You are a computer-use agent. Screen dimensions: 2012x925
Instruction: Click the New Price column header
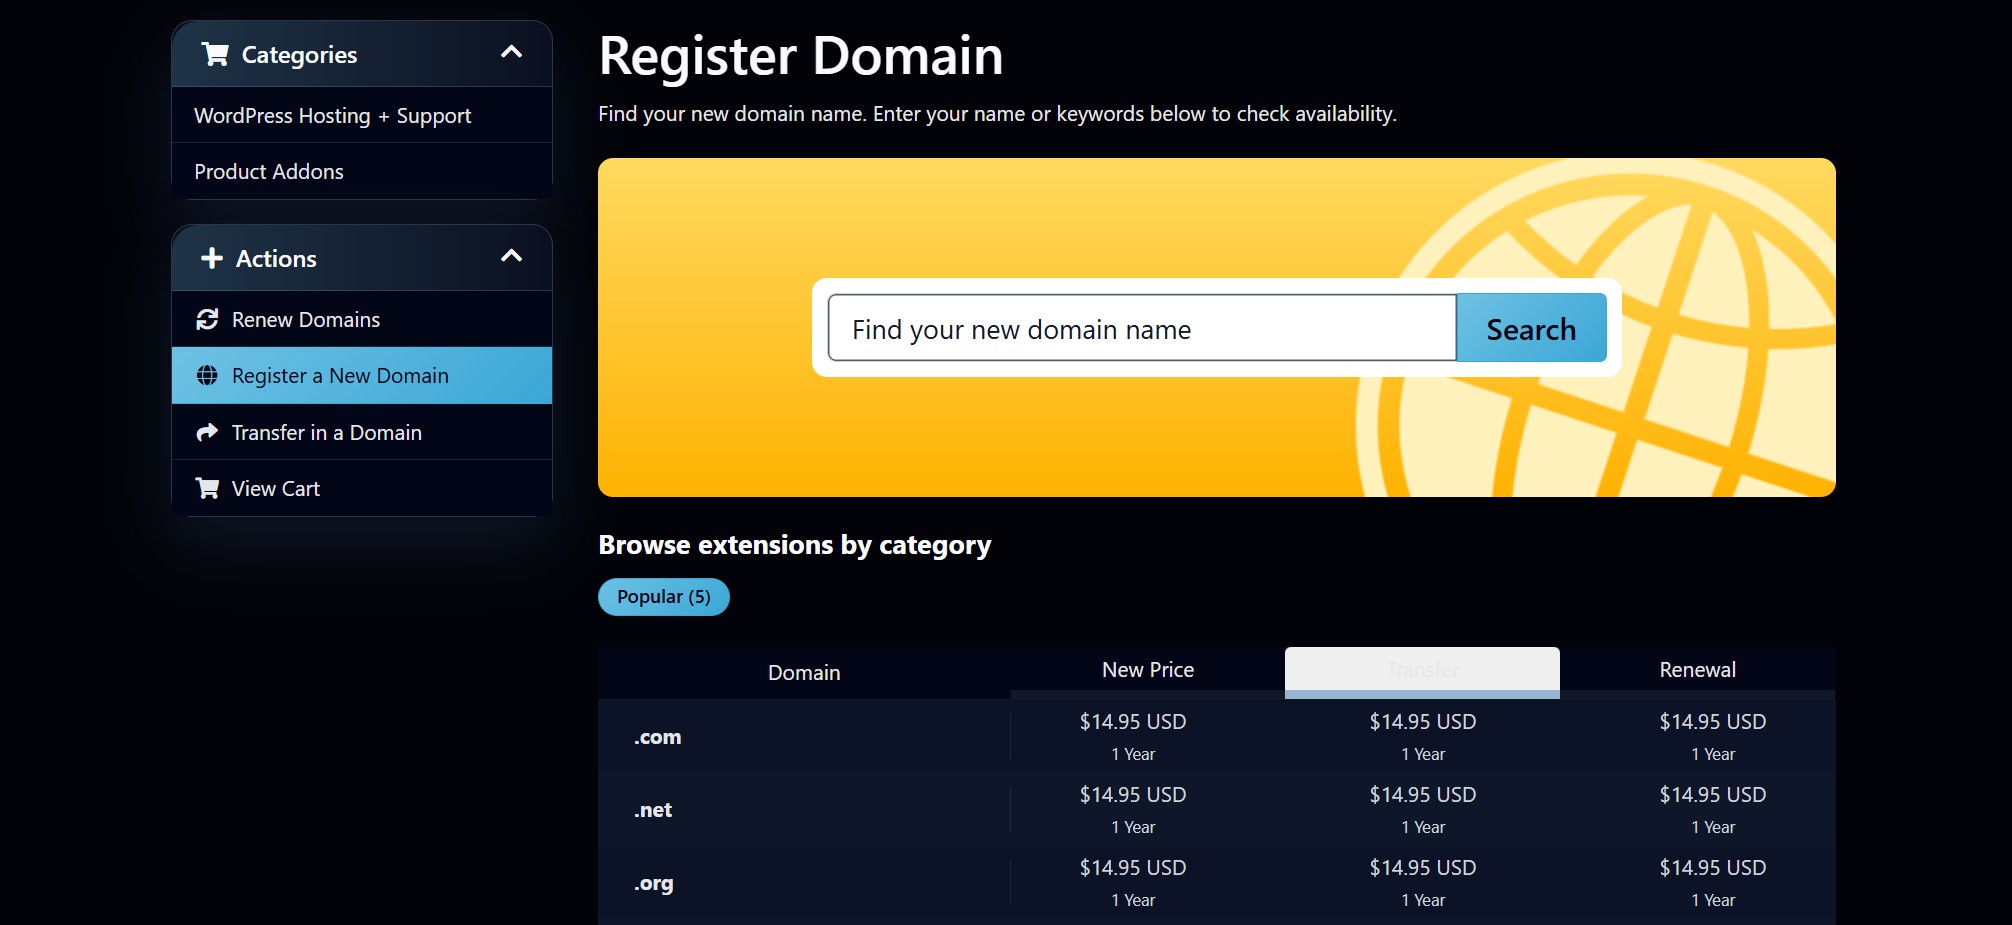tap(1147, 670)
